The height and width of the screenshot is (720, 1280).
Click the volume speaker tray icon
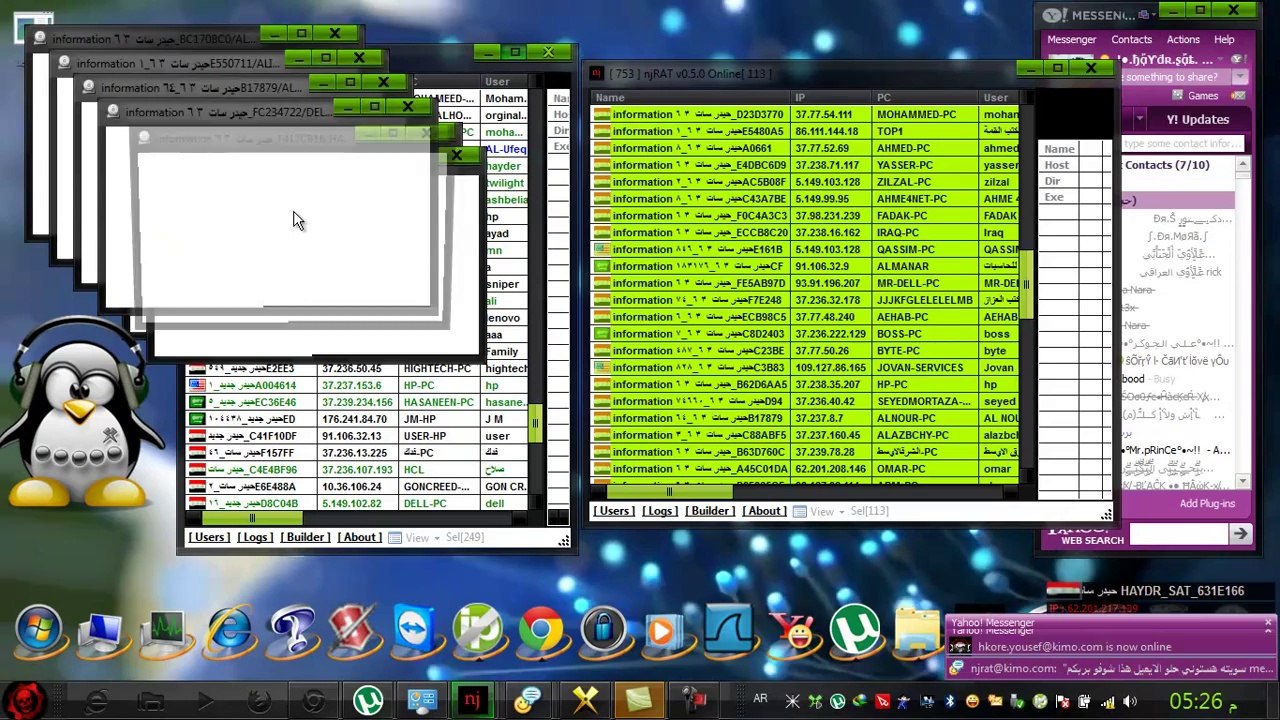click(1130, 701)
